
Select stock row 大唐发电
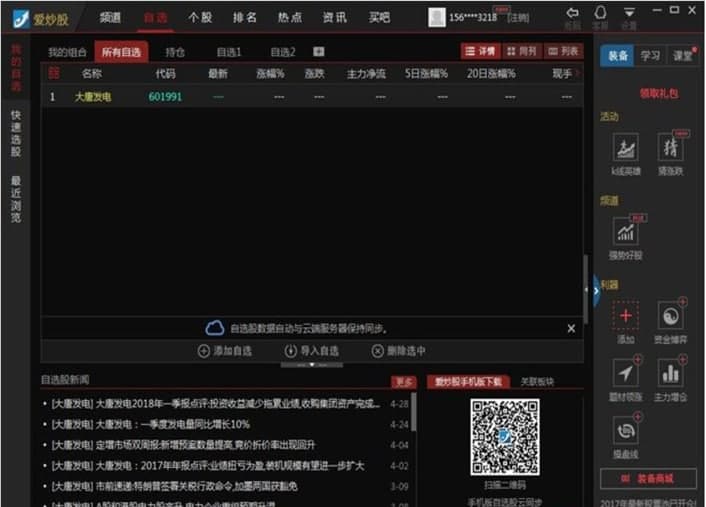tap(312, 96)
